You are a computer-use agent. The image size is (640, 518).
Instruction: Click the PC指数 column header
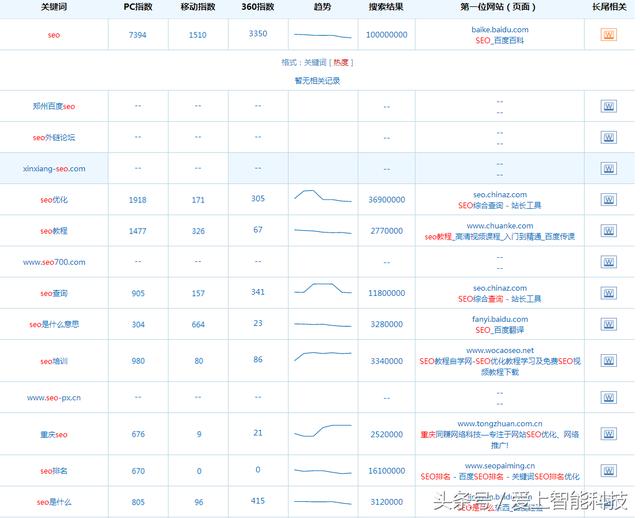[138, 7]
